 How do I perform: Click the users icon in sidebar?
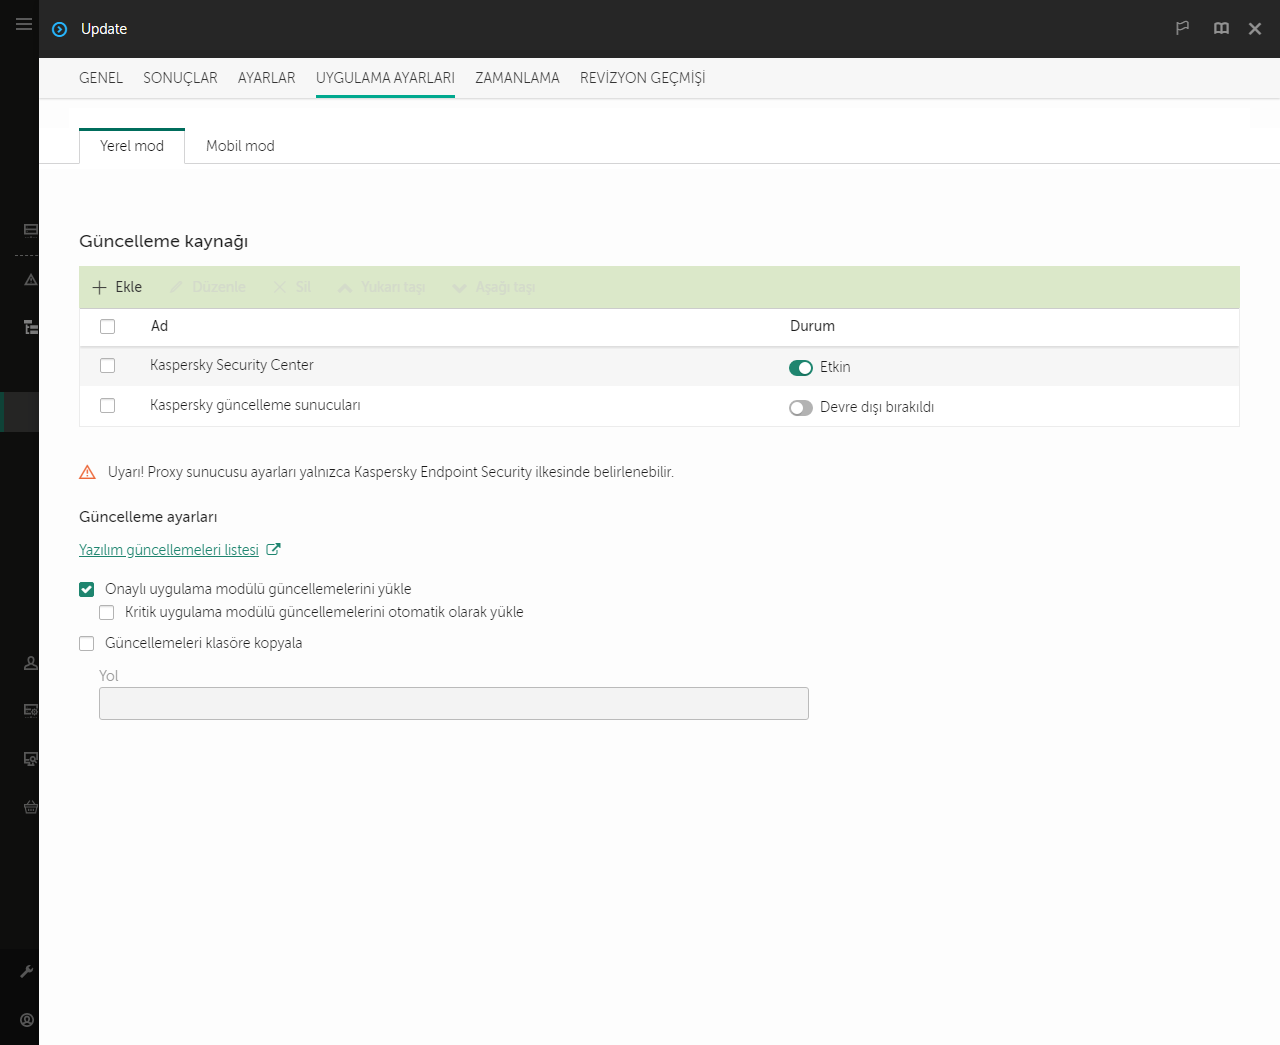(x=31, y=663)
